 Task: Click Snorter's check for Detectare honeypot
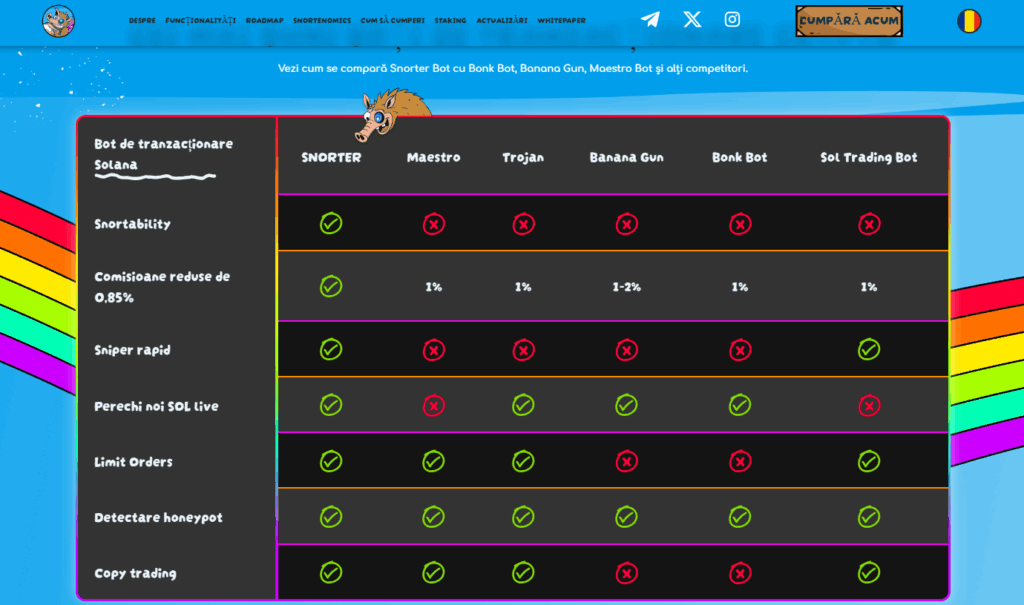[331, 517]
